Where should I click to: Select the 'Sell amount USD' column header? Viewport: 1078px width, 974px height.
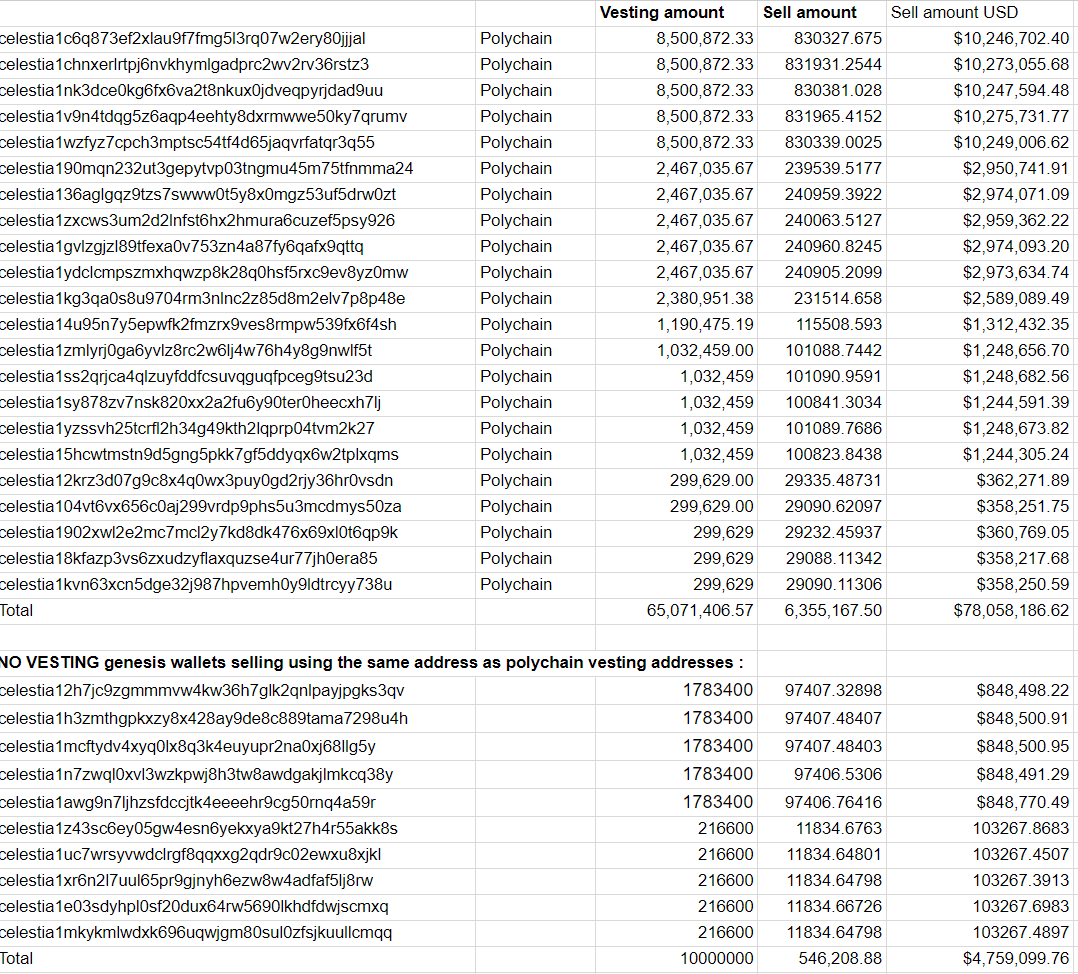(954, 12)
